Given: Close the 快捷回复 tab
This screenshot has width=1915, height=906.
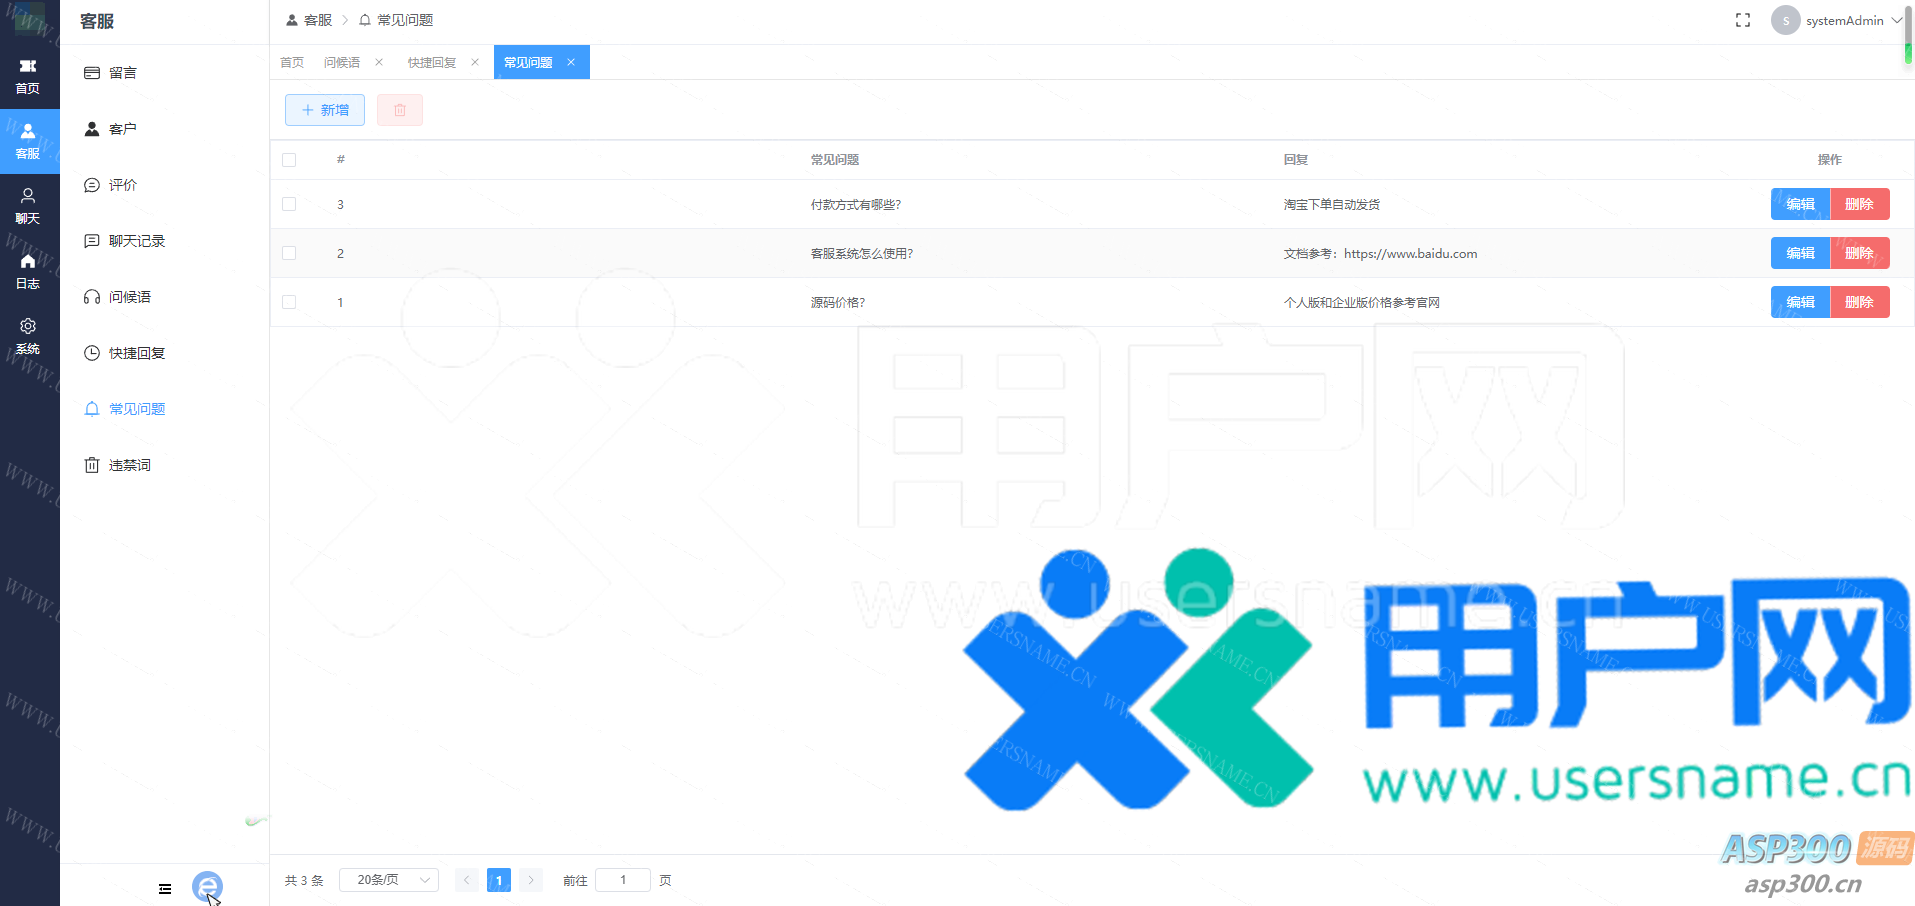Looking at the screenshot, I should pos(475,62).
